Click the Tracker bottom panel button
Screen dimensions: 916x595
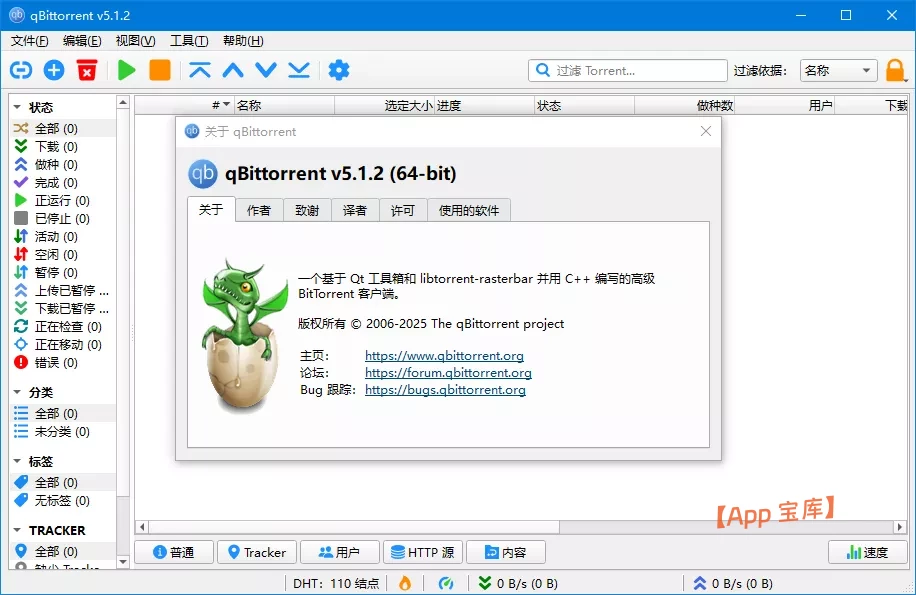point(257,552)
